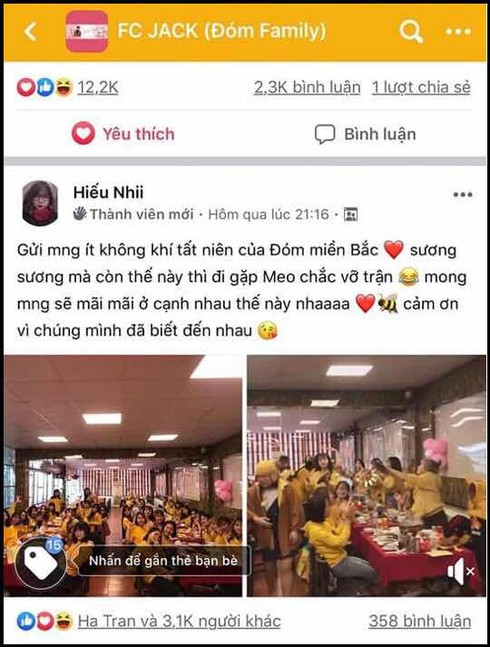Tap Nhấn để gắn thẻ bạn bè
The width and height of the screenshot is (490, 647).
click(164, 561)
